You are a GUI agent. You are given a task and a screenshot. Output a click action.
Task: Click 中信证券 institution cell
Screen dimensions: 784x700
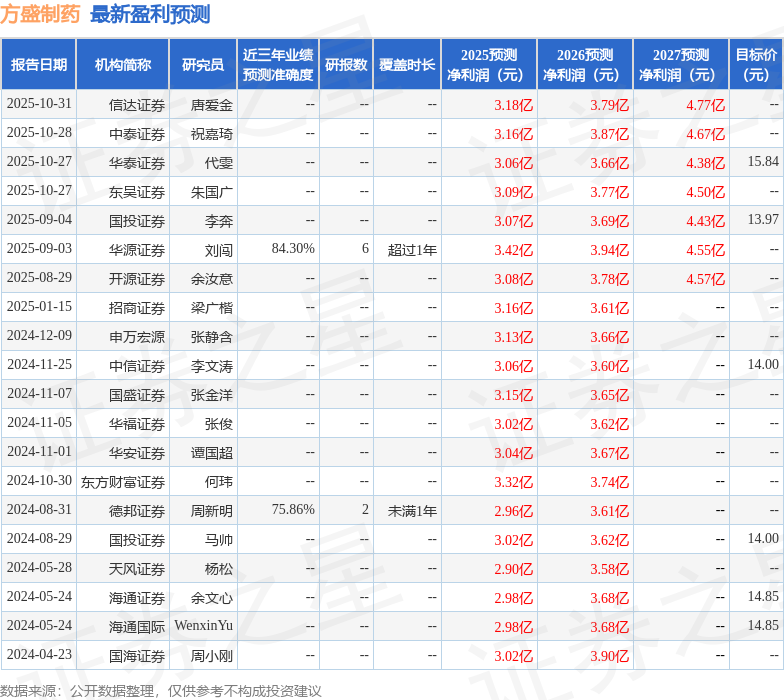coord(137,366)
